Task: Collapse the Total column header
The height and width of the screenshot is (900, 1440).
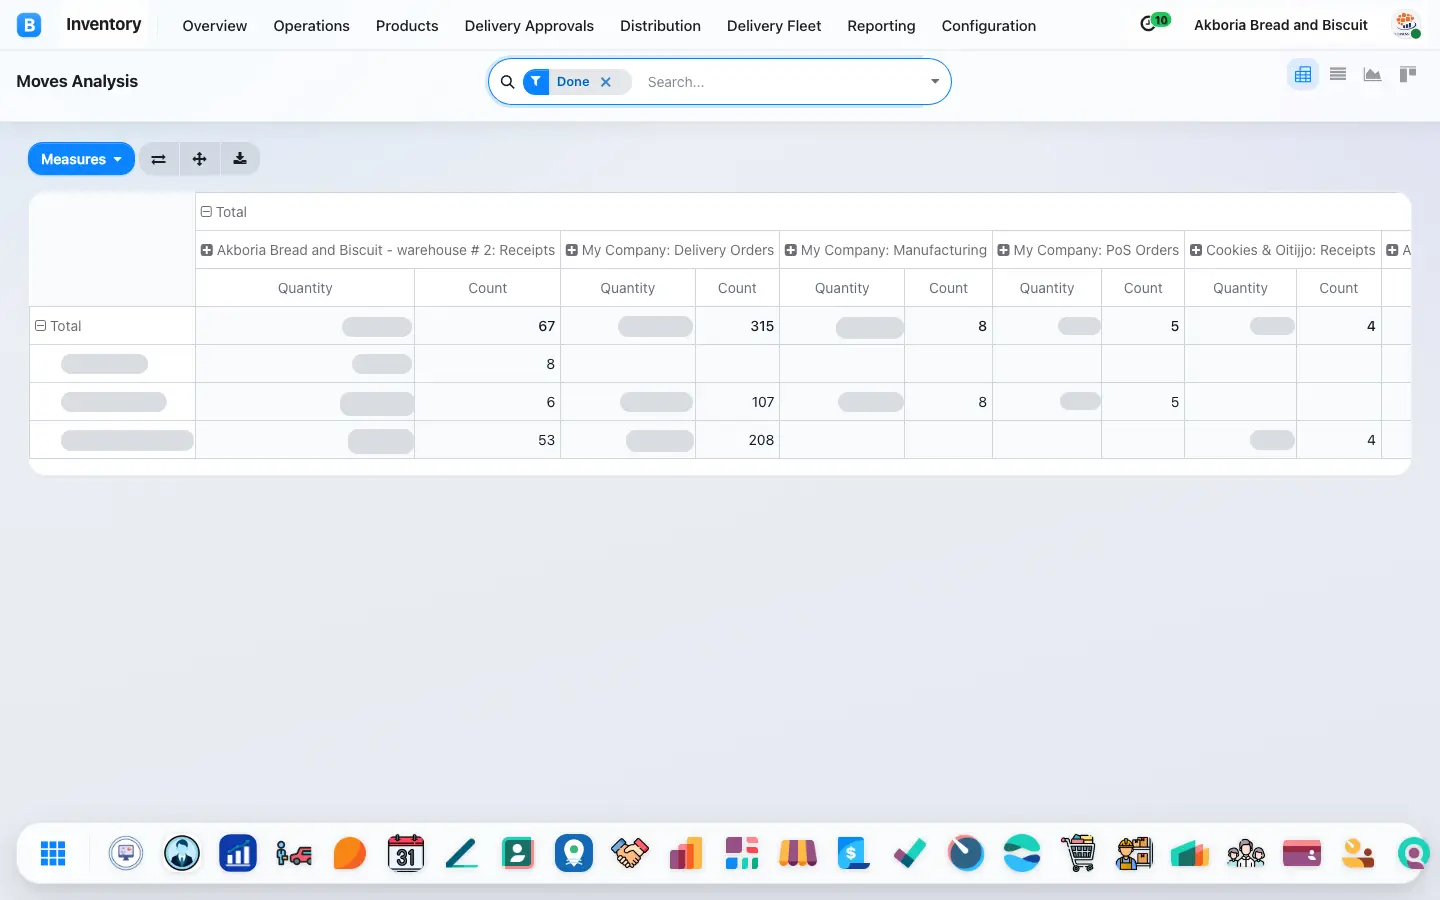Action: [x=224, y=212]
